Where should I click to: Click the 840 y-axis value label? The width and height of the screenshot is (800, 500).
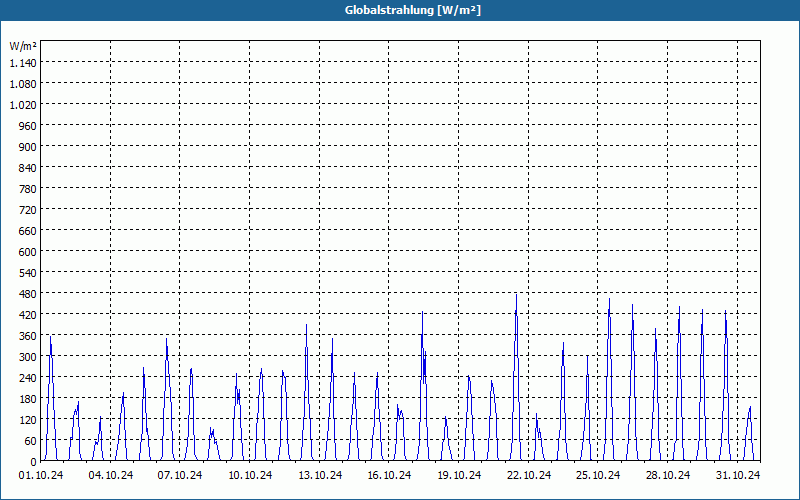[x=28, y=167]
